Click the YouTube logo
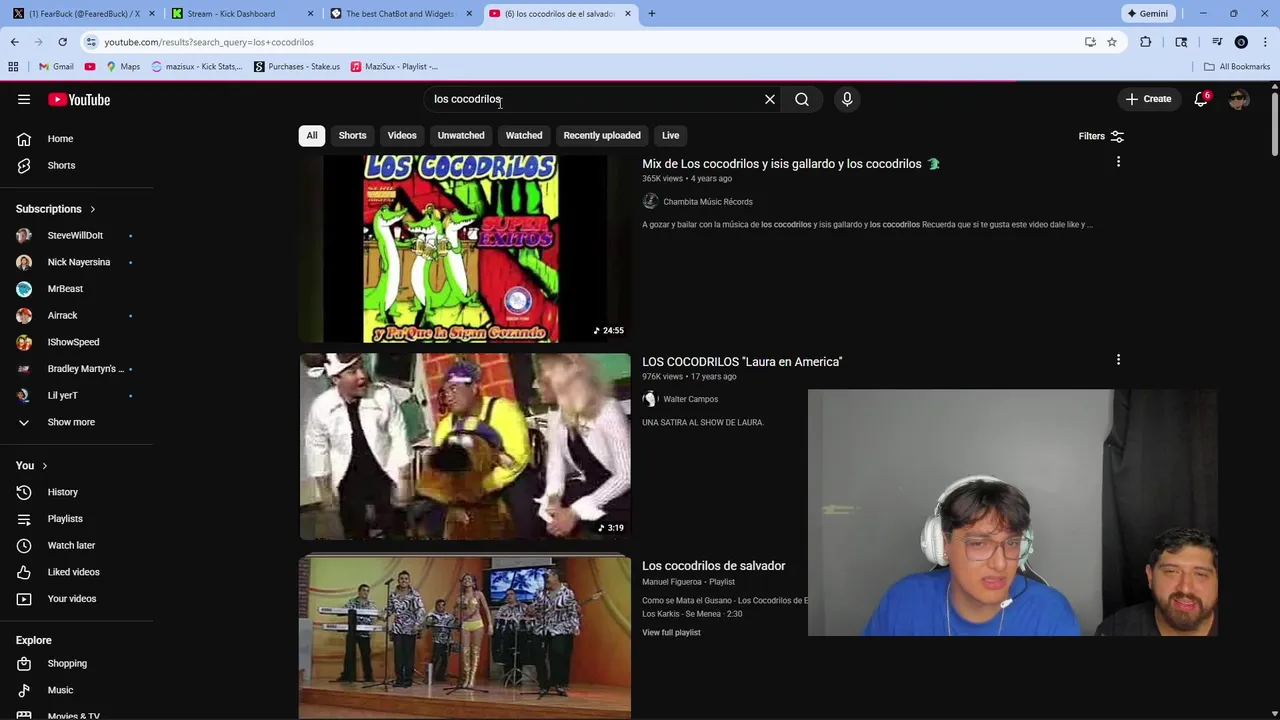The image size is (1280, 720). (x=79, y=99)
